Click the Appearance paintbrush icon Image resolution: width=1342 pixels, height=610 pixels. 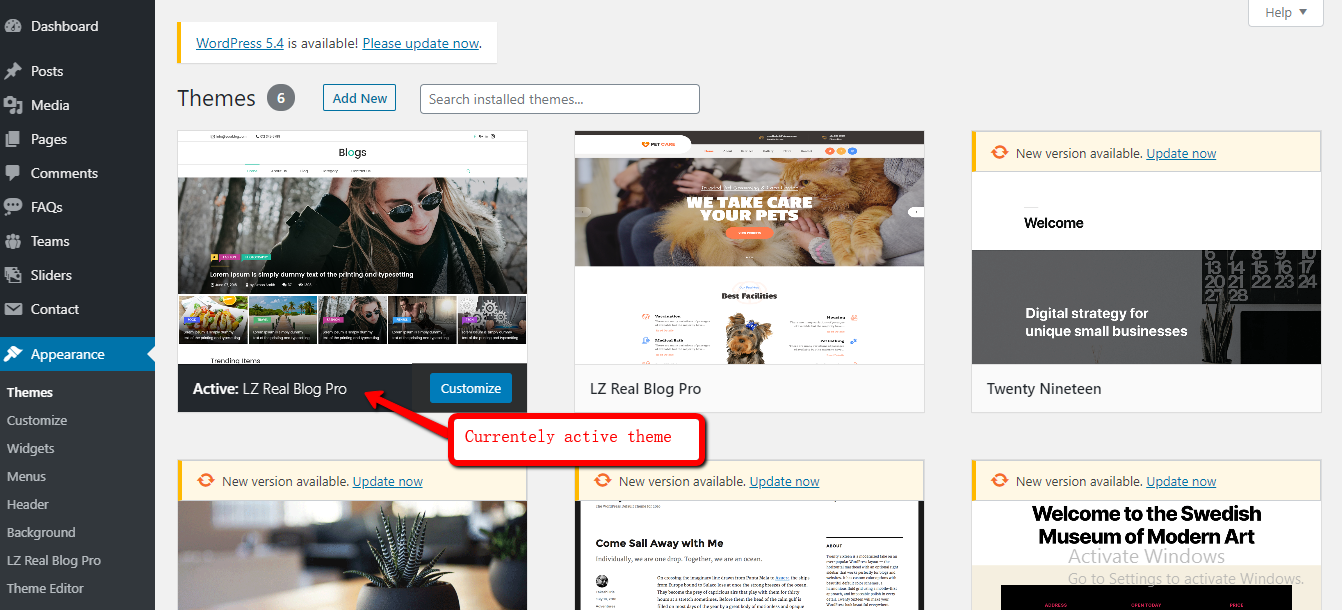13,354
